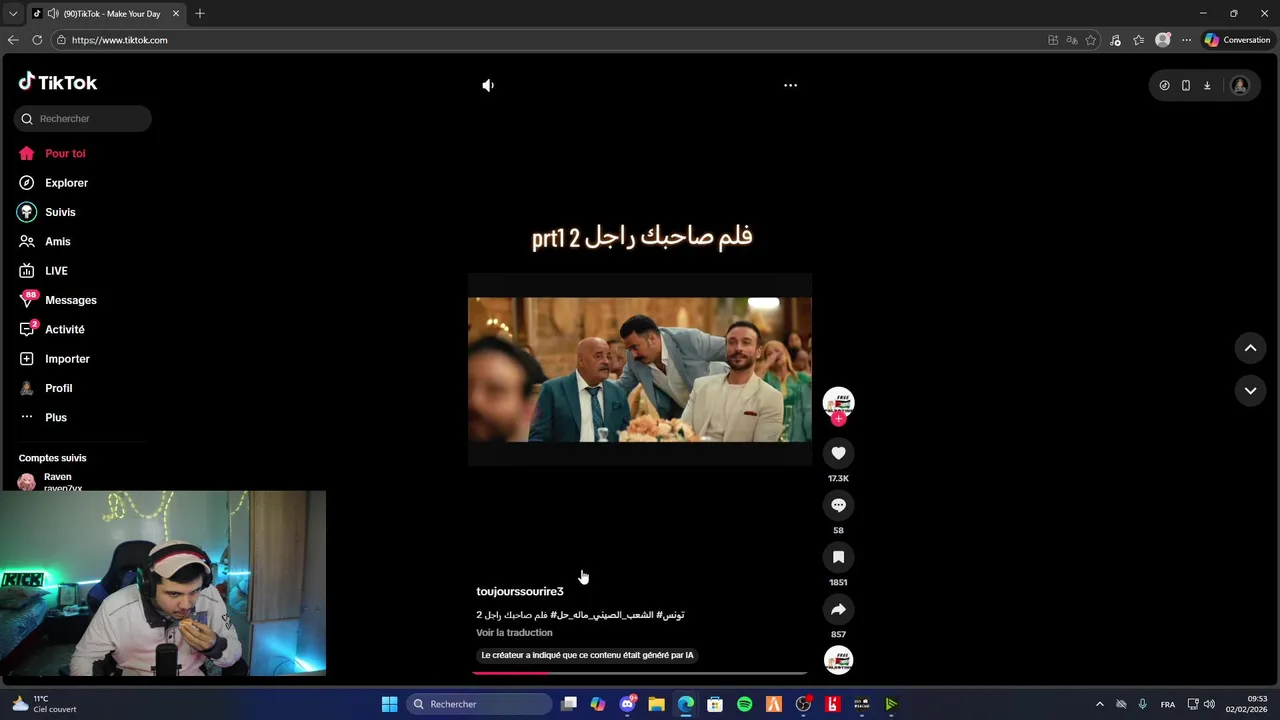Mute the TikTok video with the speaker icon
Screen dimensions: 1280x720
point(488,85)
